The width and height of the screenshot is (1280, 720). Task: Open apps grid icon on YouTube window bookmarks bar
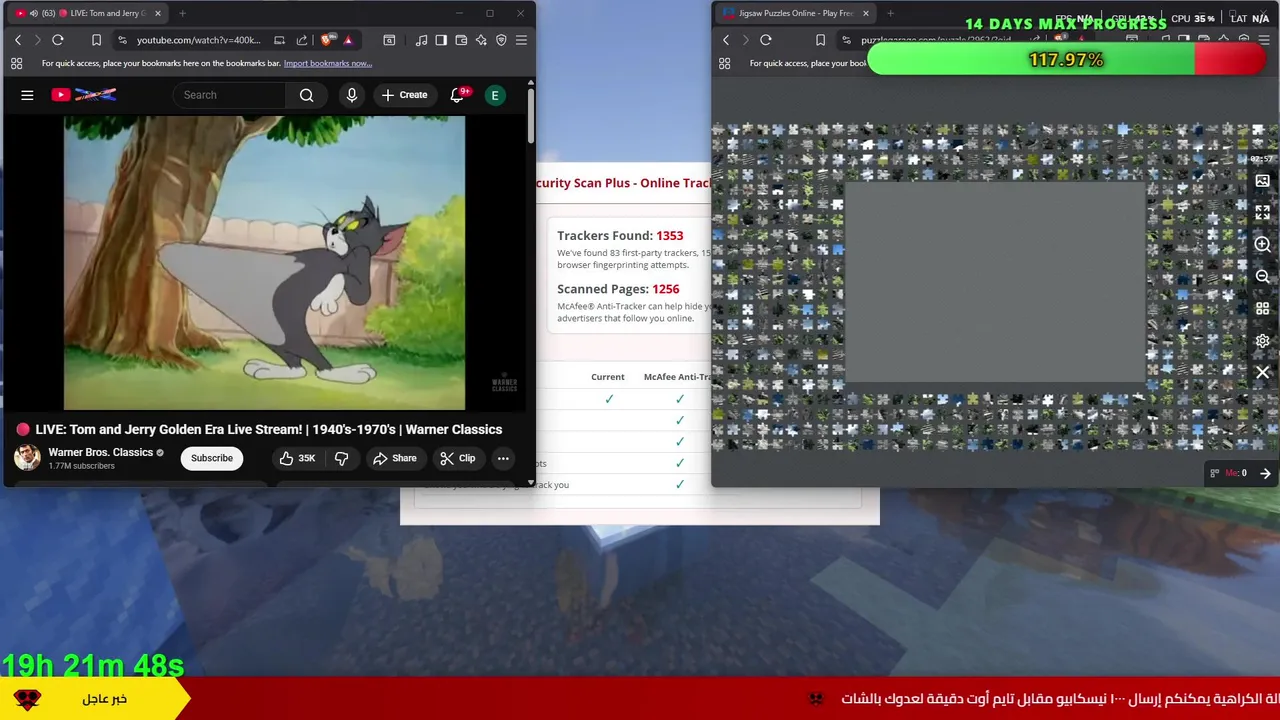click(x=16, y=63)
